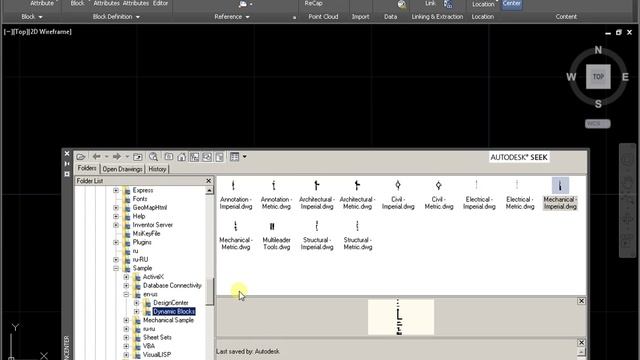Switch to the Folders tab
This screenshot has height=360, width=640.
click(87, 168)
